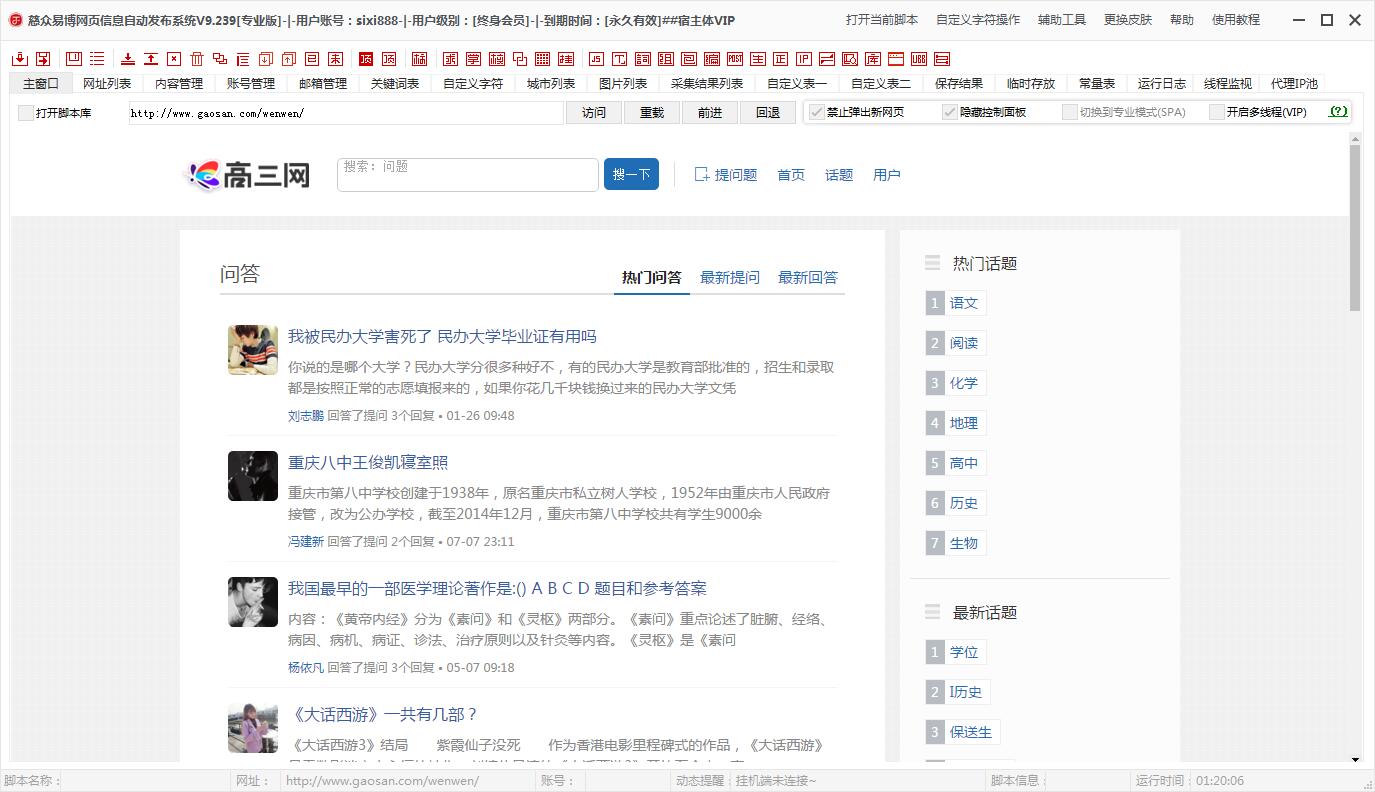Screen dimensions: 1375x792
Task: Click the download arrow toolbar icon
Action: pos(128,59)
